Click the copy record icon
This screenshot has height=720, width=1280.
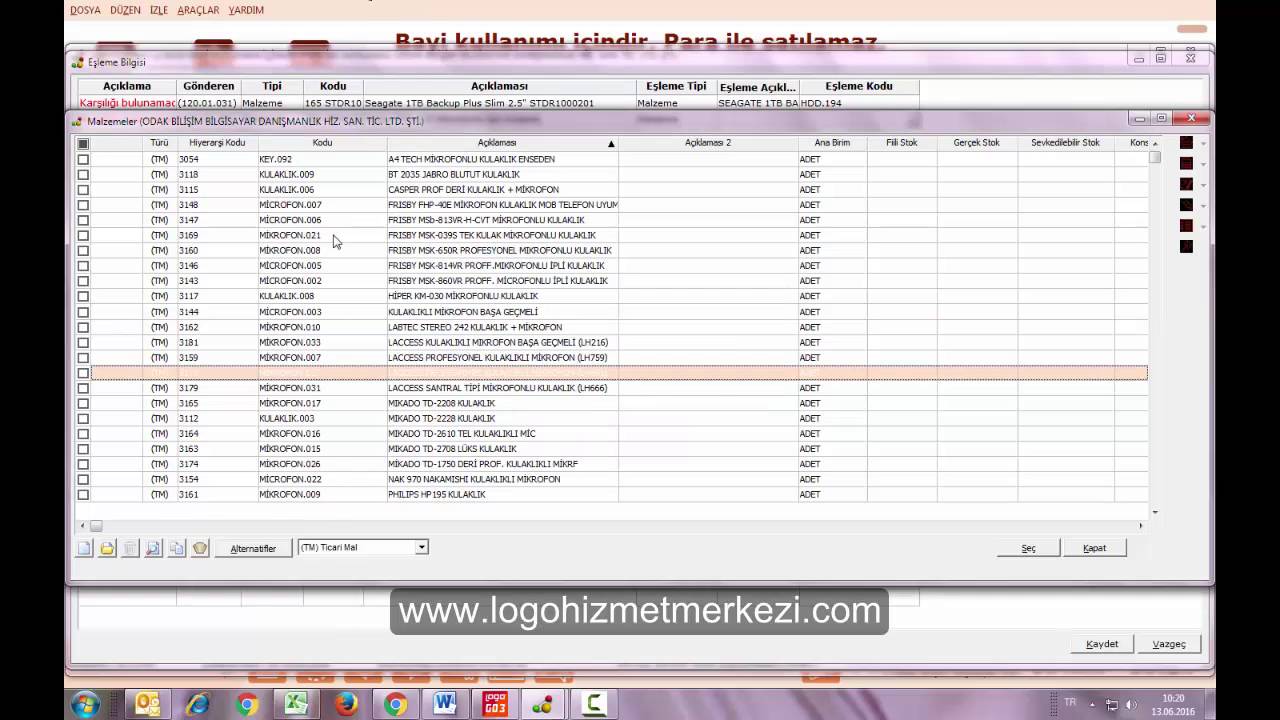176,548
